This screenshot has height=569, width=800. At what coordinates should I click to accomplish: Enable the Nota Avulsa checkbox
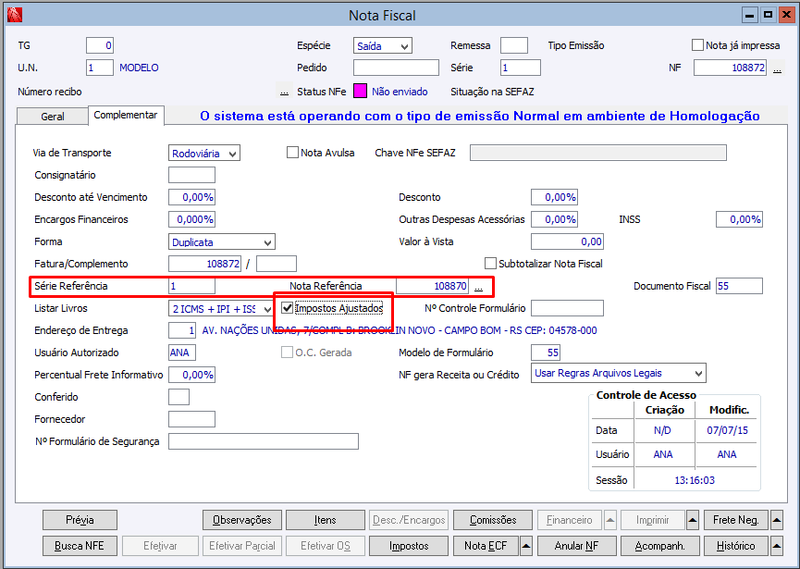(x=292, y=153)
